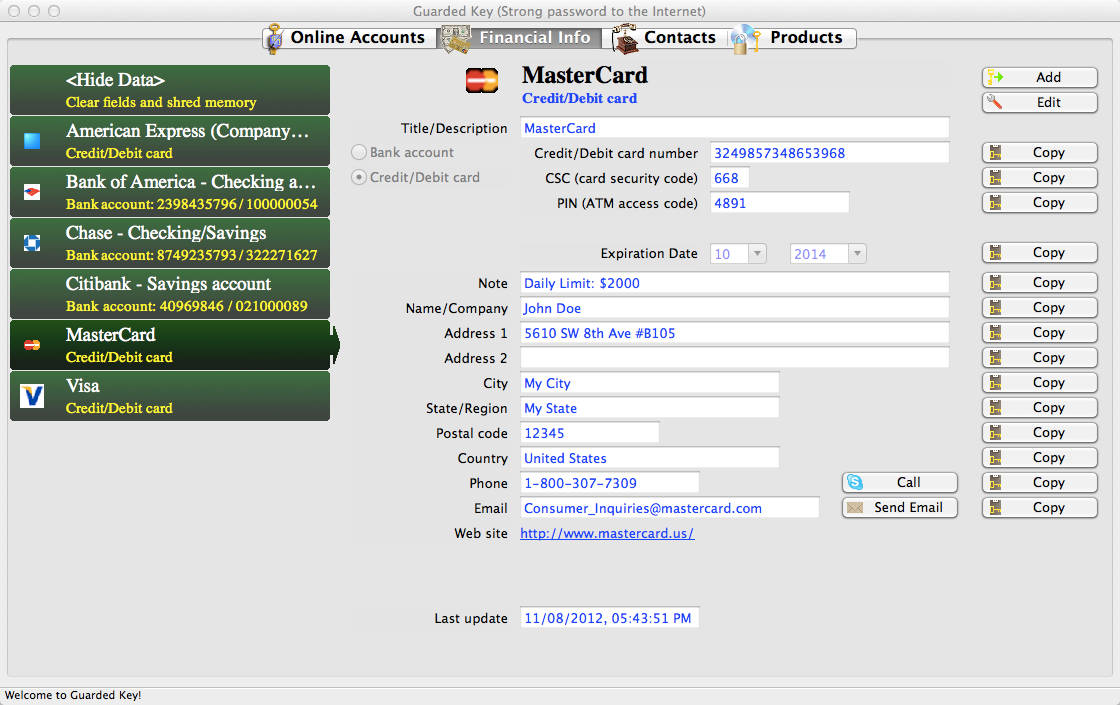This screenshot has height=705, width=1120.
Task: Click the Note field with Daily Limit
Action: [x=734, y=283]
